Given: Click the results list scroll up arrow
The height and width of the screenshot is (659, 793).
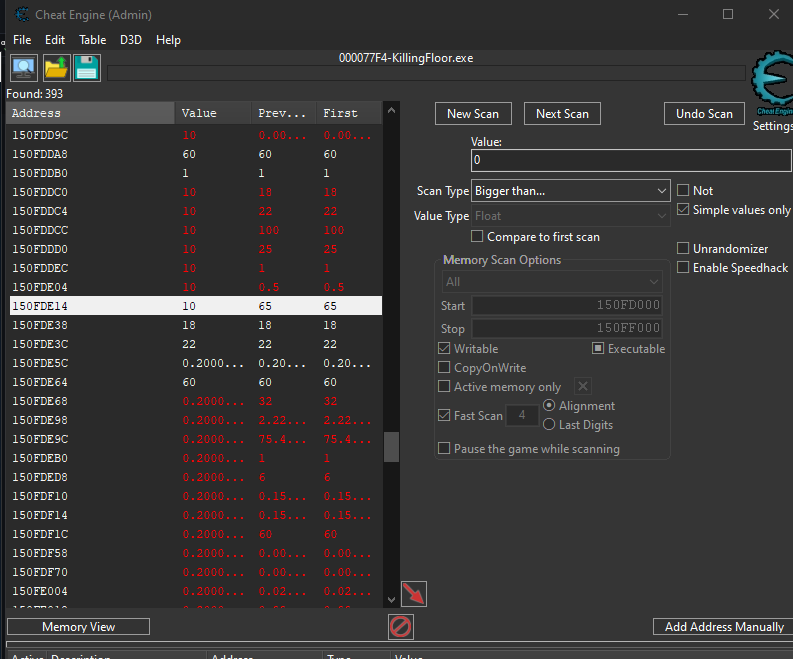Looking at the screenshot, I should [x=391, y=110].
